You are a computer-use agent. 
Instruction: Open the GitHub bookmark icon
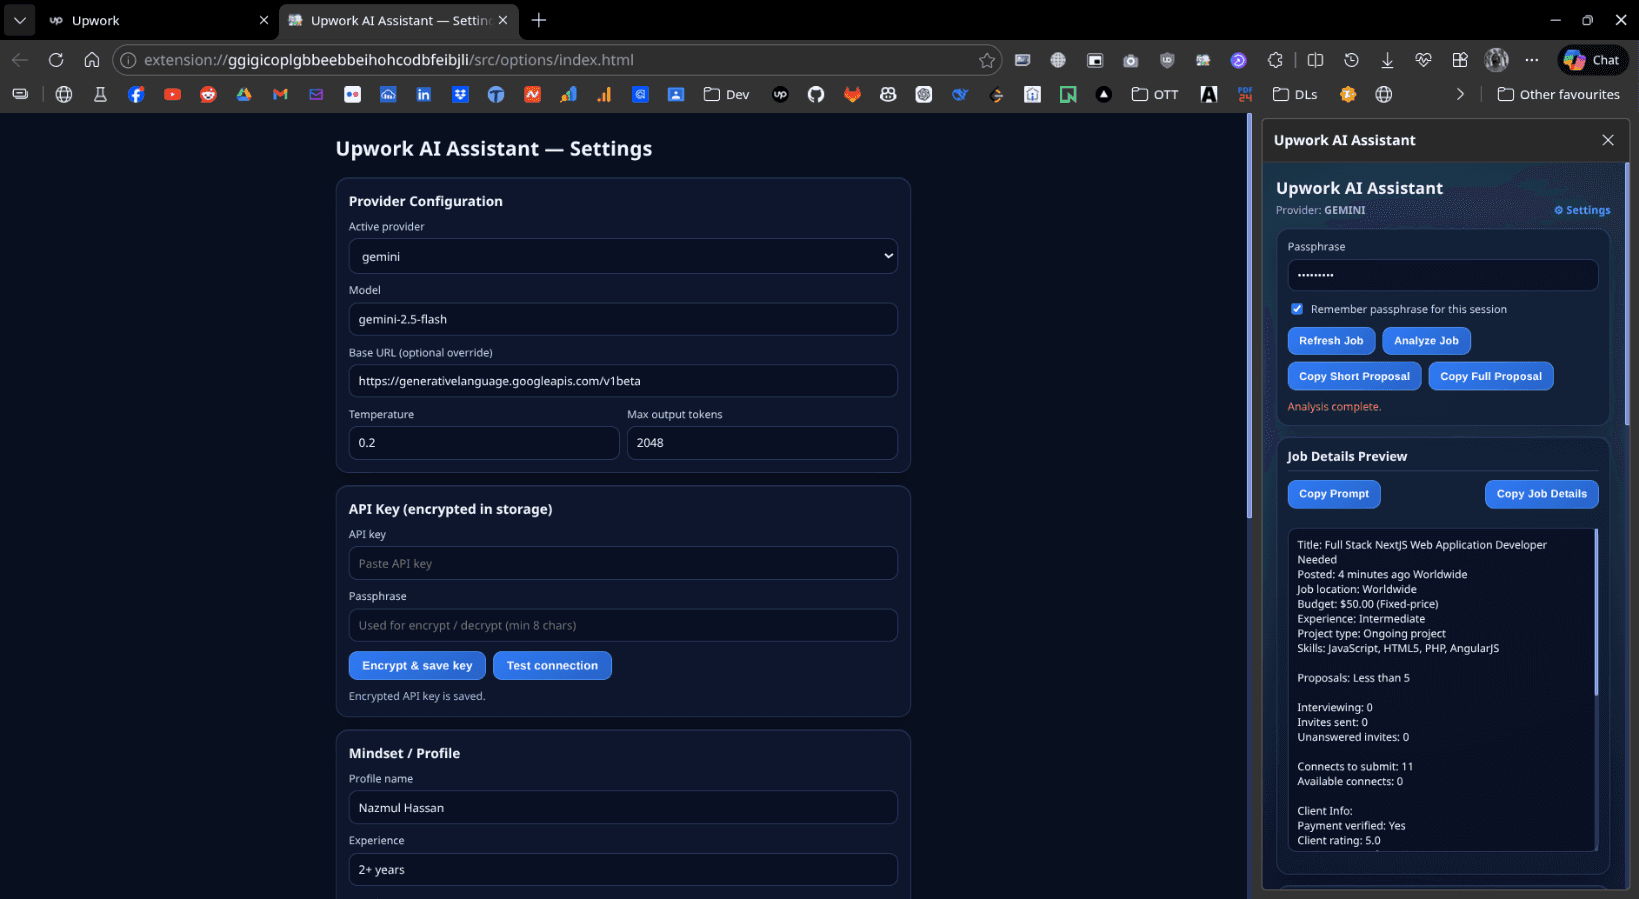[816, 94]
